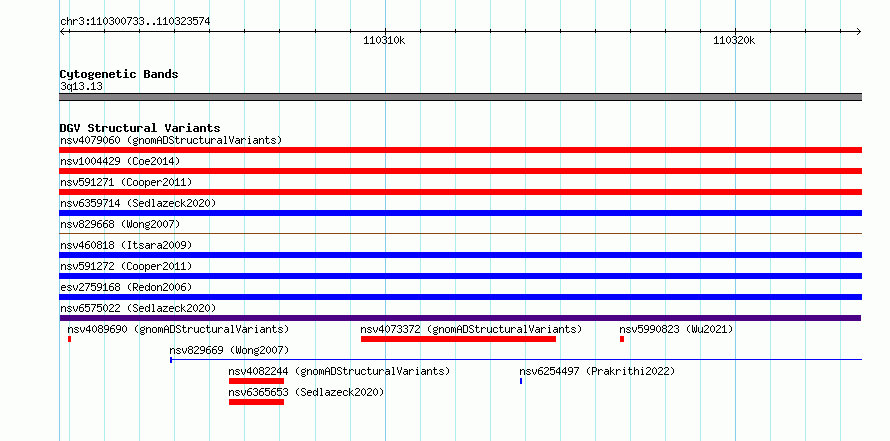Open the nsv4073372 gnomADStructuralVariants label

tap(471, 329)
